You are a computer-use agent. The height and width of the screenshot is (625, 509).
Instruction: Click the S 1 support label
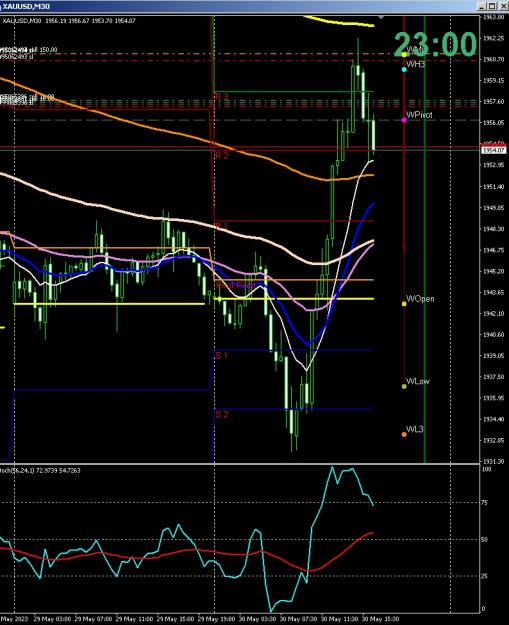(222, 355)
